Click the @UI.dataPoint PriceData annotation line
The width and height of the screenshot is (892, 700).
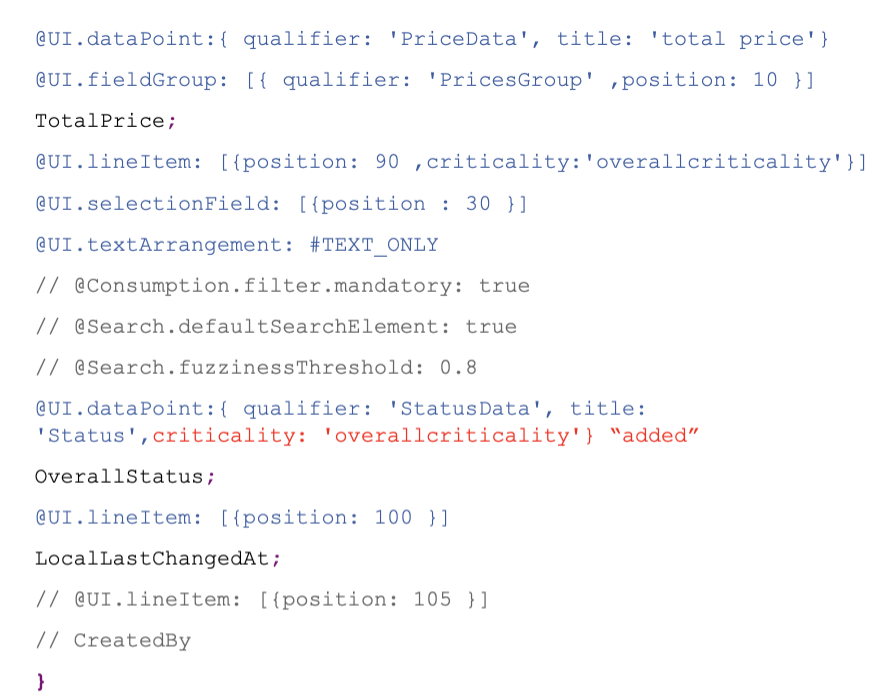coord(432,39)
